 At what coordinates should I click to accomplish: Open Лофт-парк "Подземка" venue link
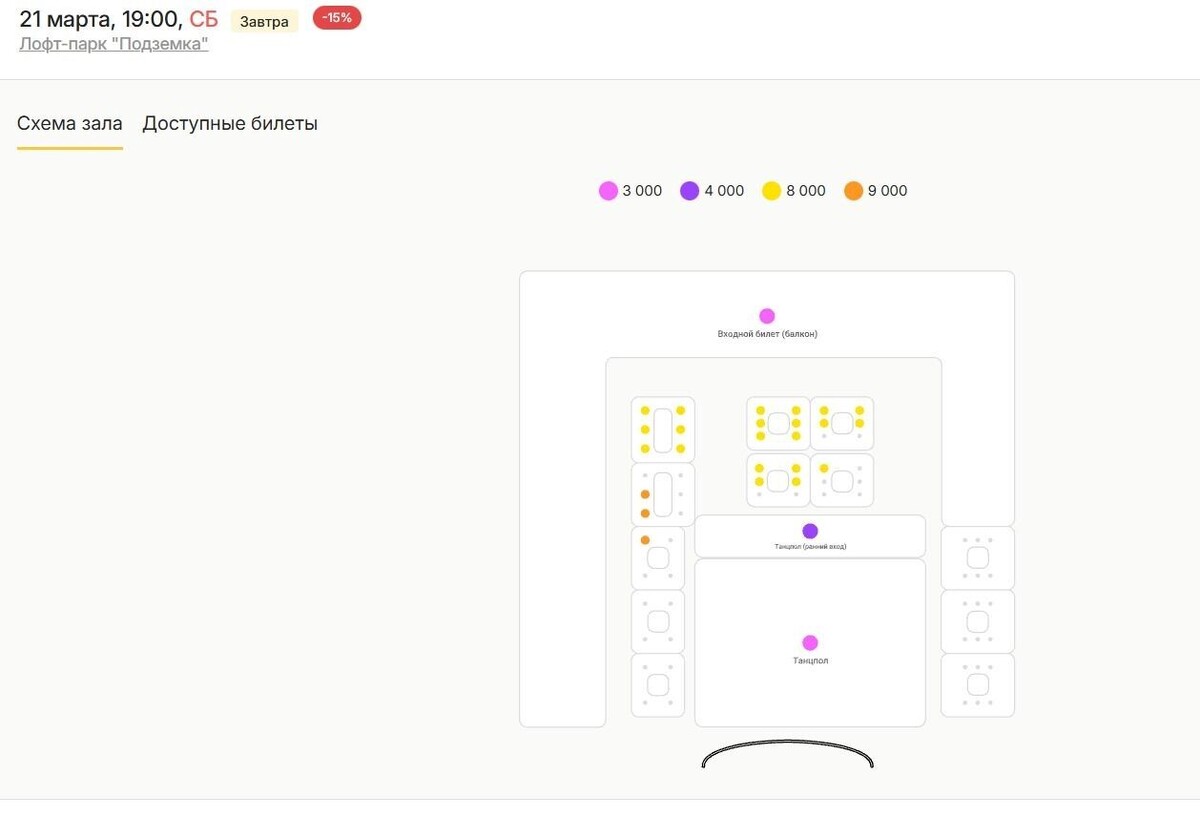pos(114,44)
